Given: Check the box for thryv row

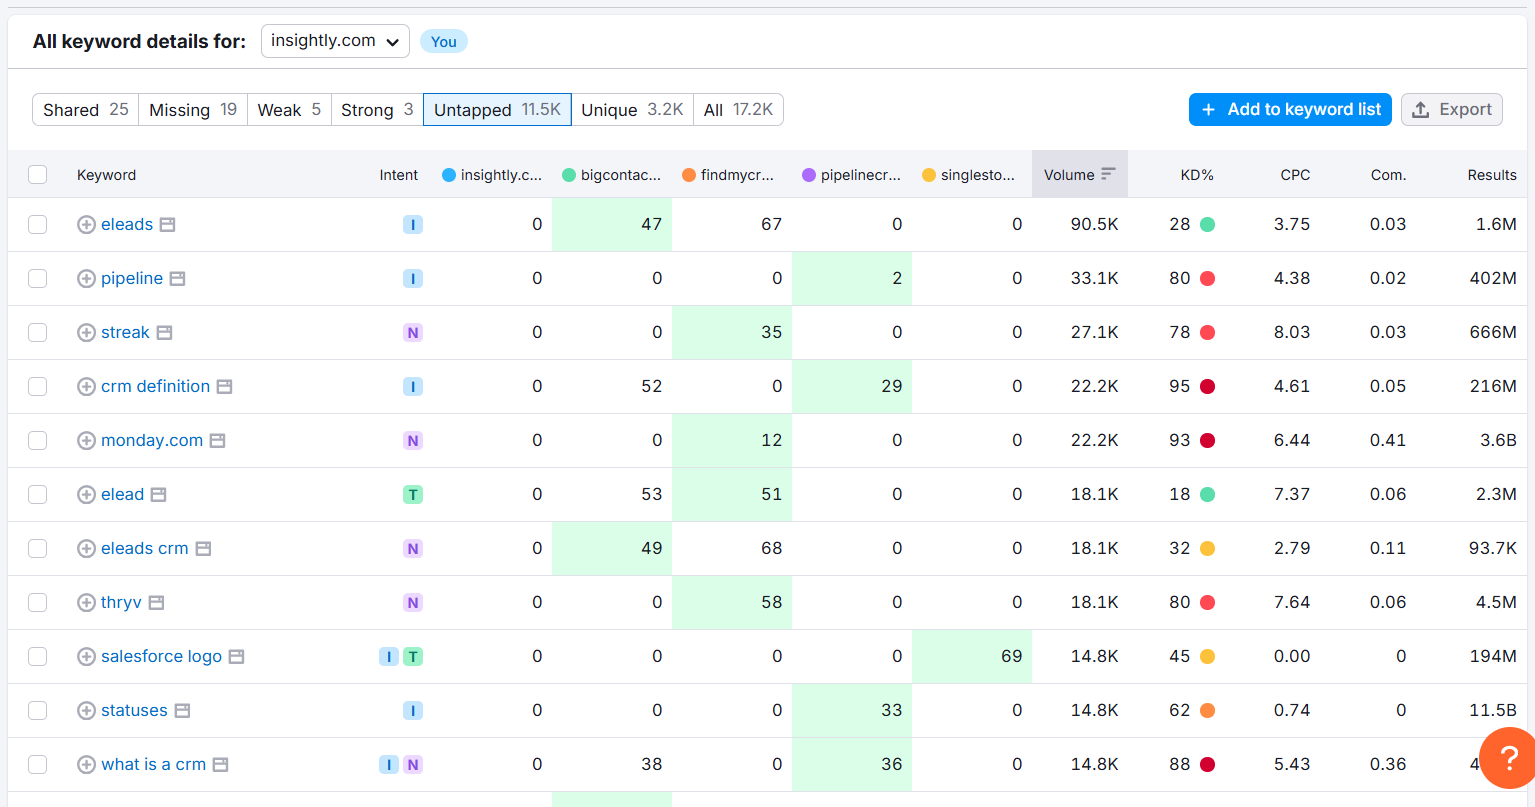Looking at the screenshot, I should [x=38, y=603].
